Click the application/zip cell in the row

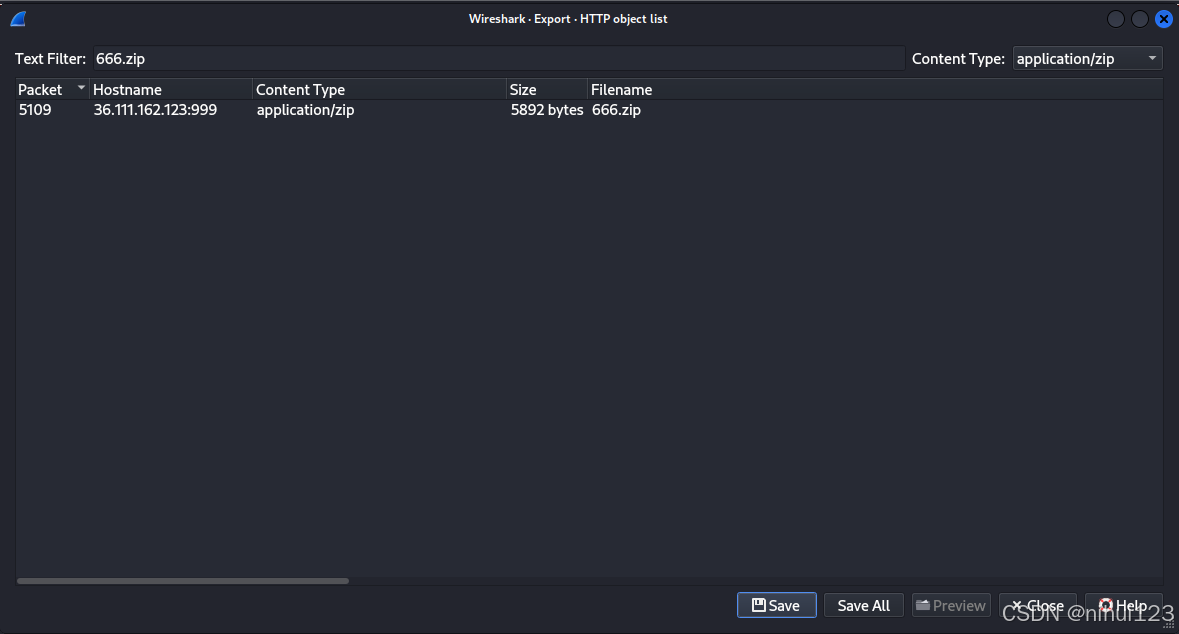click(x=305, y=110)
